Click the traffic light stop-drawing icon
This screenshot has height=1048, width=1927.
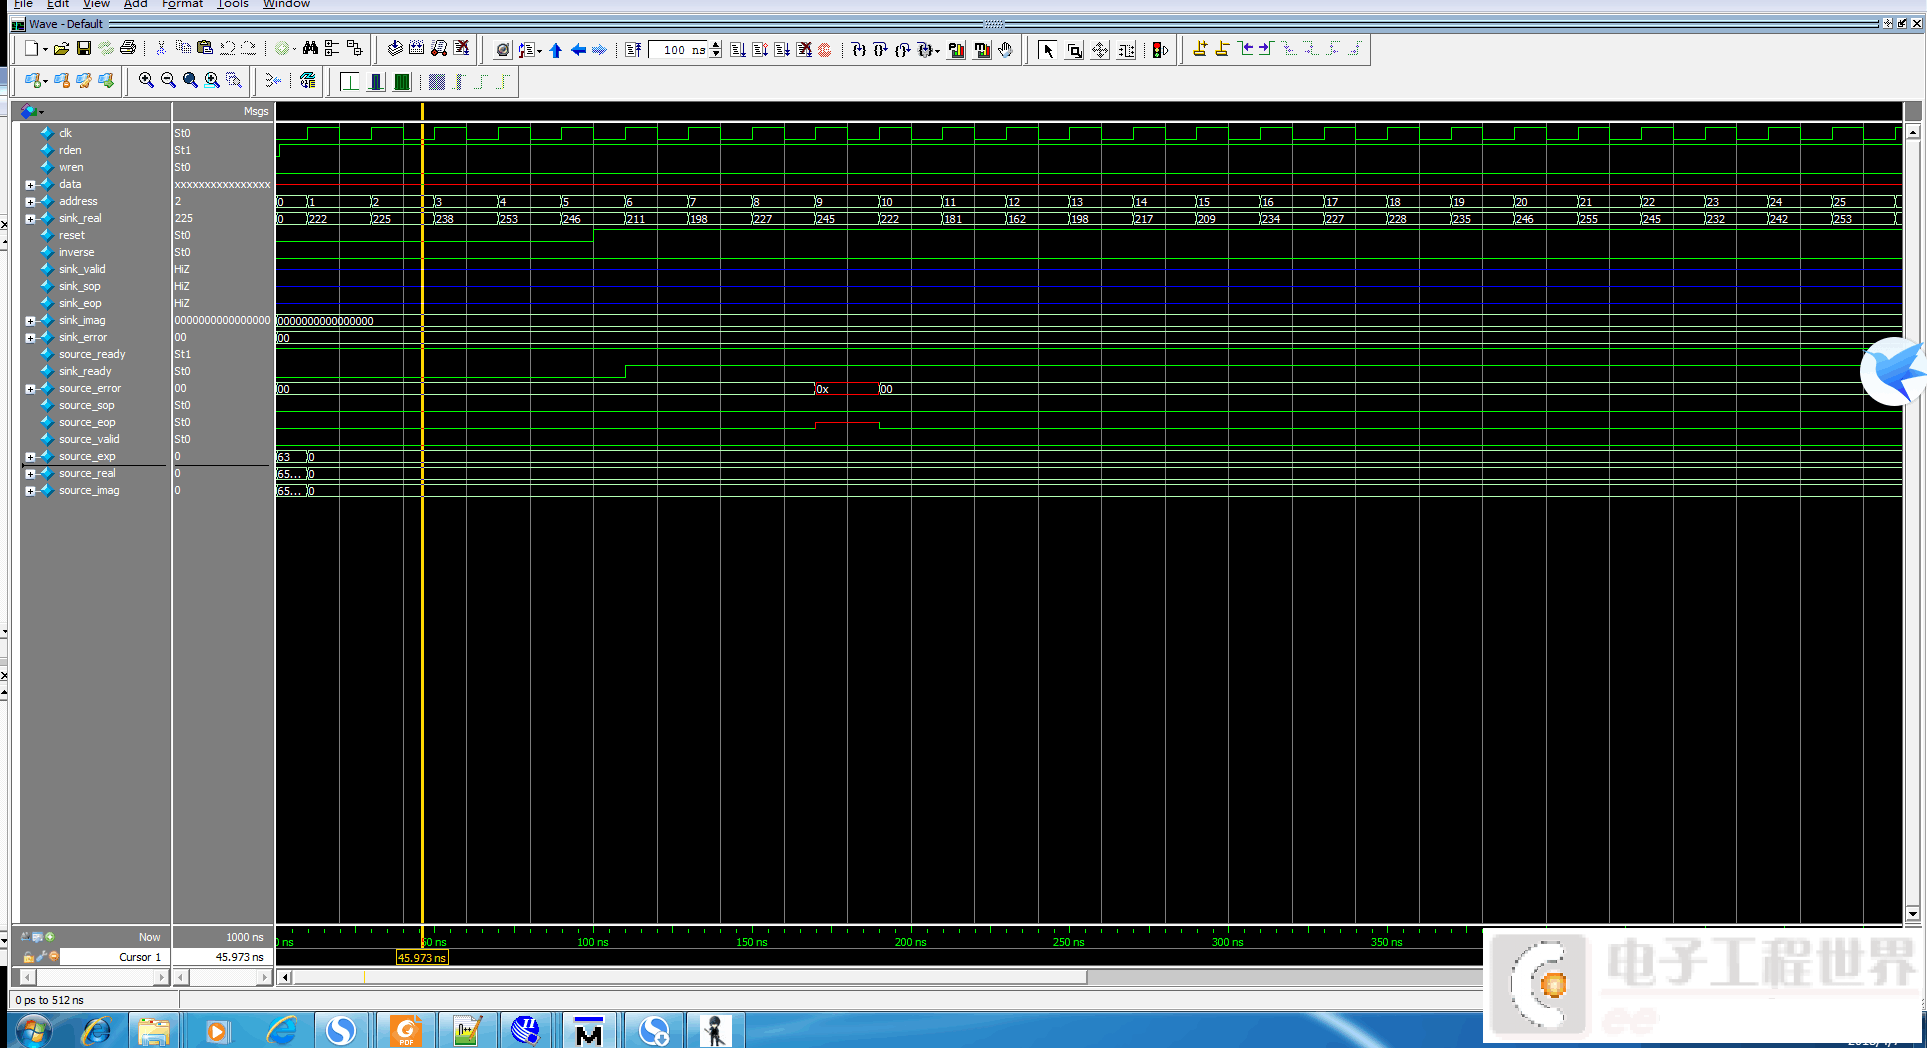[x=1160, y=50]
